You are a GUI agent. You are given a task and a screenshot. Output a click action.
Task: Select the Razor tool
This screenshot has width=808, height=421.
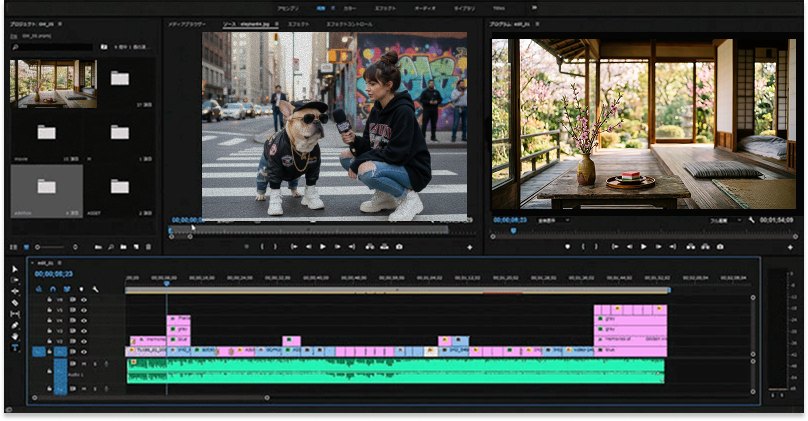coord(14,303)
